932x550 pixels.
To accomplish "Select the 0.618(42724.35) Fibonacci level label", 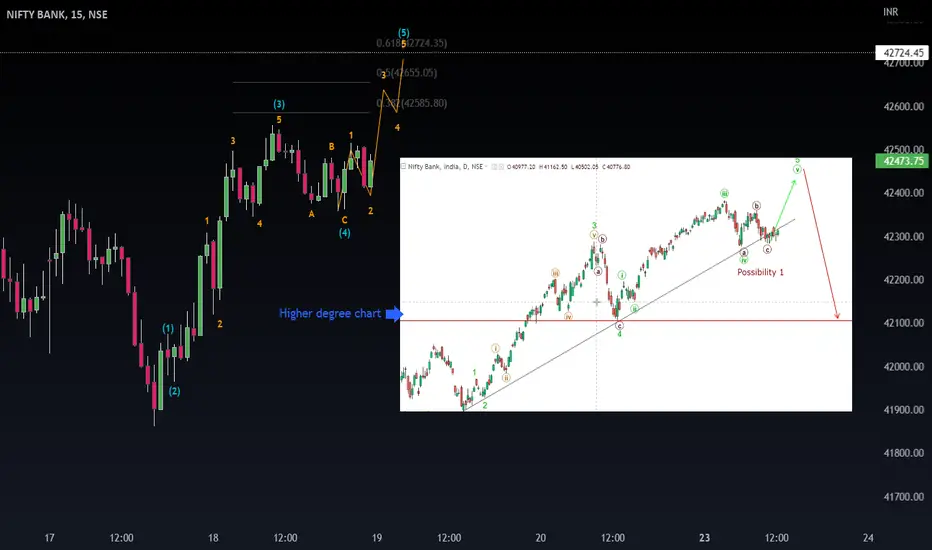I will (412, 43).
